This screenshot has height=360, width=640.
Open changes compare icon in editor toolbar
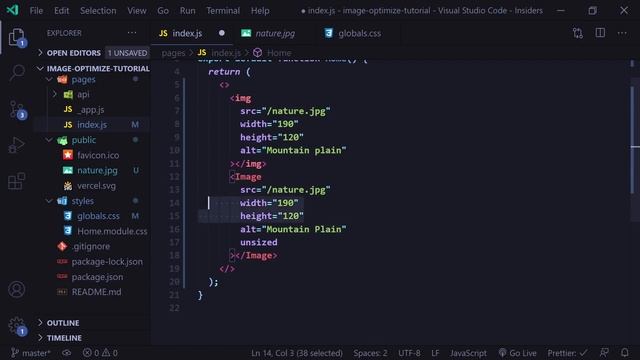coord(578,33)
